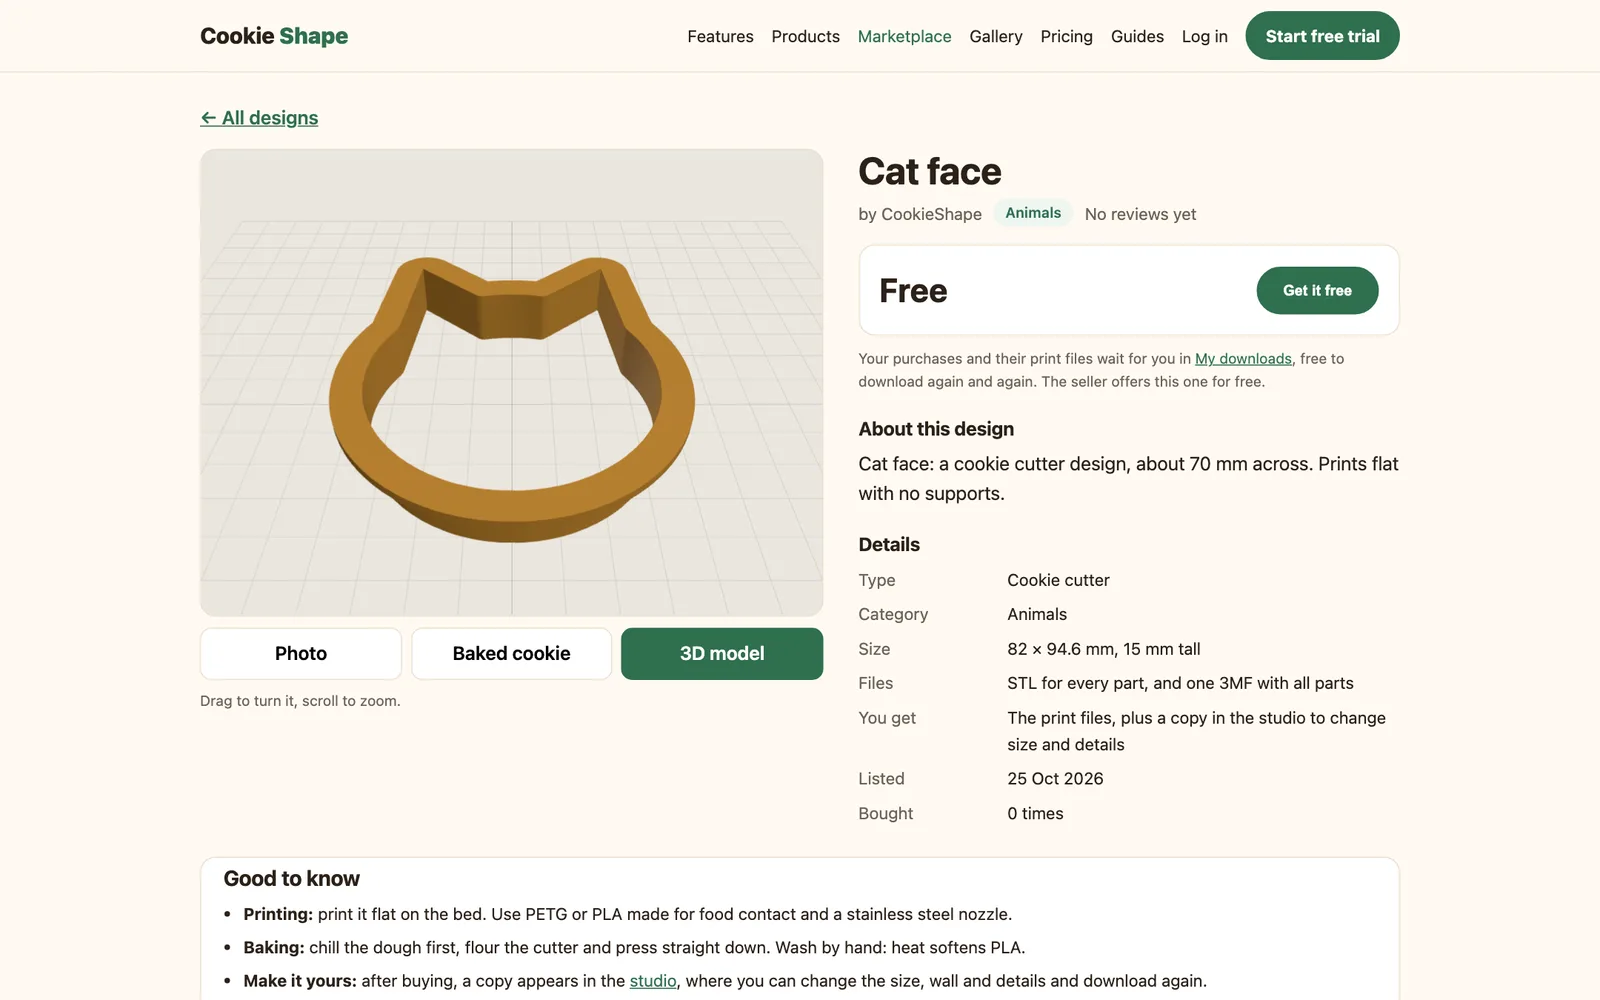The image size is (1600, 1000).
Task: Select the 3D model view tab
Action: click(x=722, y=654)
